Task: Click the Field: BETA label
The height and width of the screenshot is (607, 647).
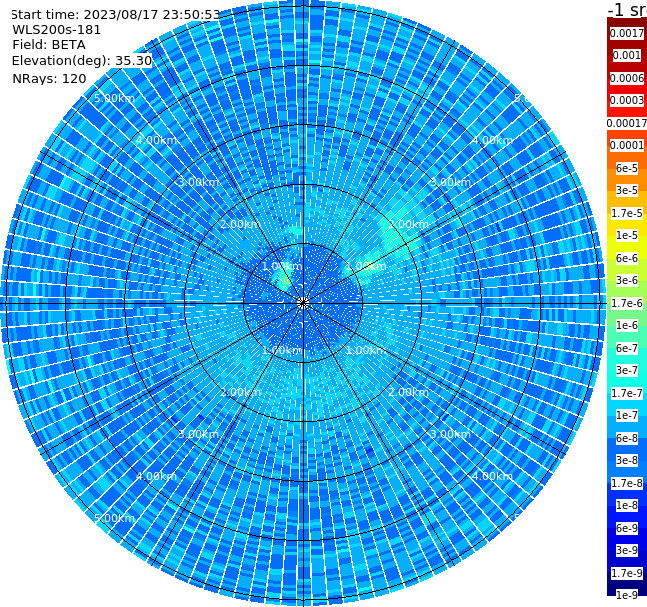Action: coord(49,45)
